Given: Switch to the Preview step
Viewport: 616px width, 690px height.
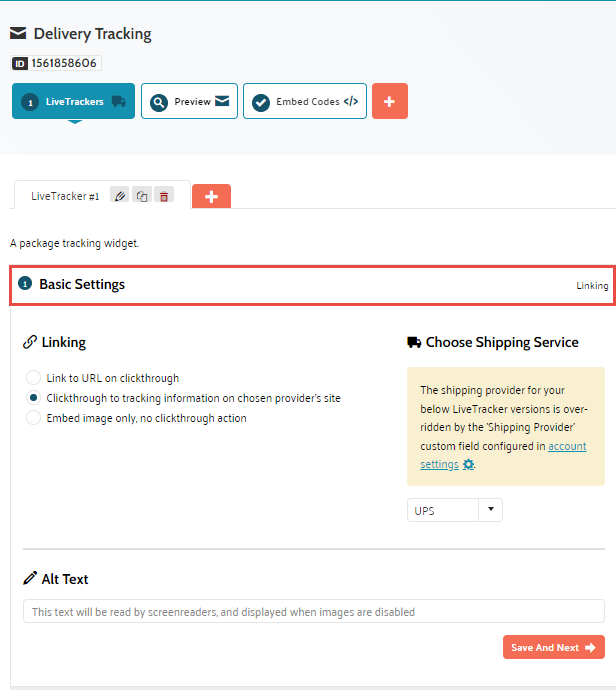Looking at the screenshot, I should [x=189, y=101].
